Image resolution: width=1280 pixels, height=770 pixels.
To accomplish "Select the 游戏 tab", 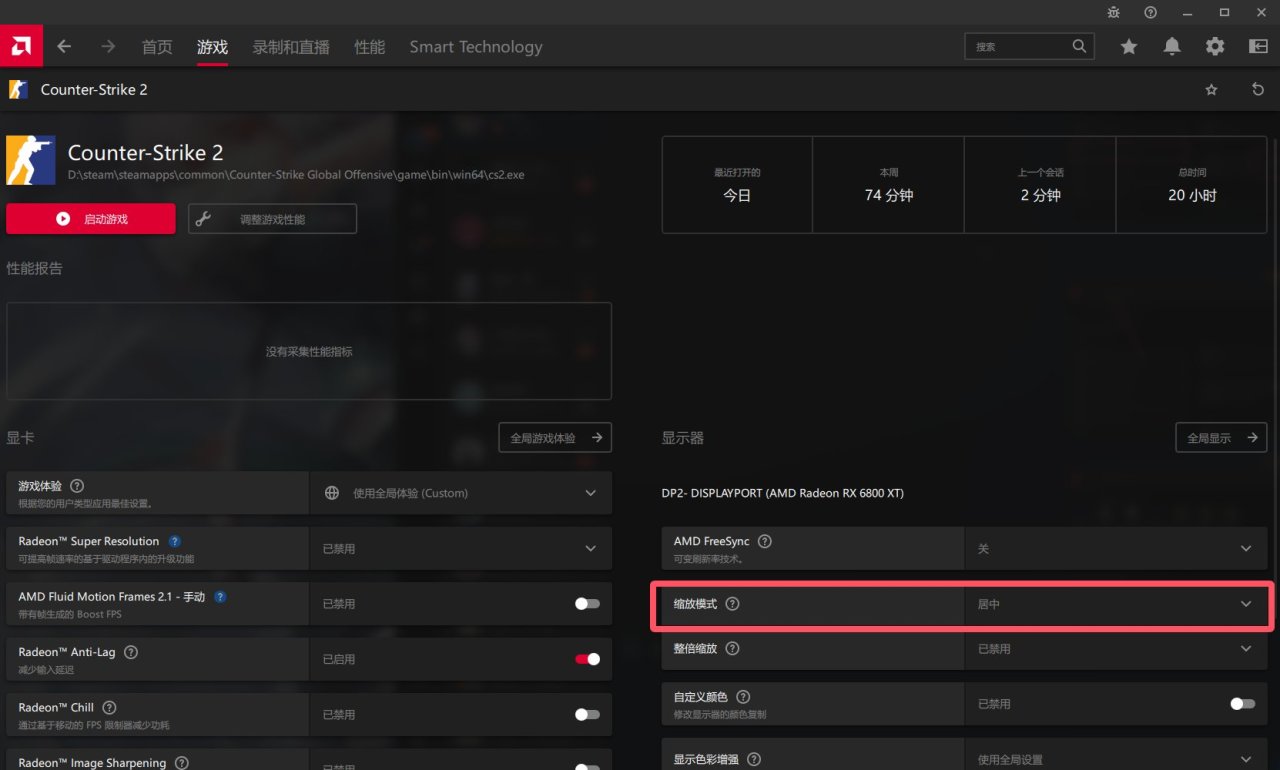I will point(213,47).
